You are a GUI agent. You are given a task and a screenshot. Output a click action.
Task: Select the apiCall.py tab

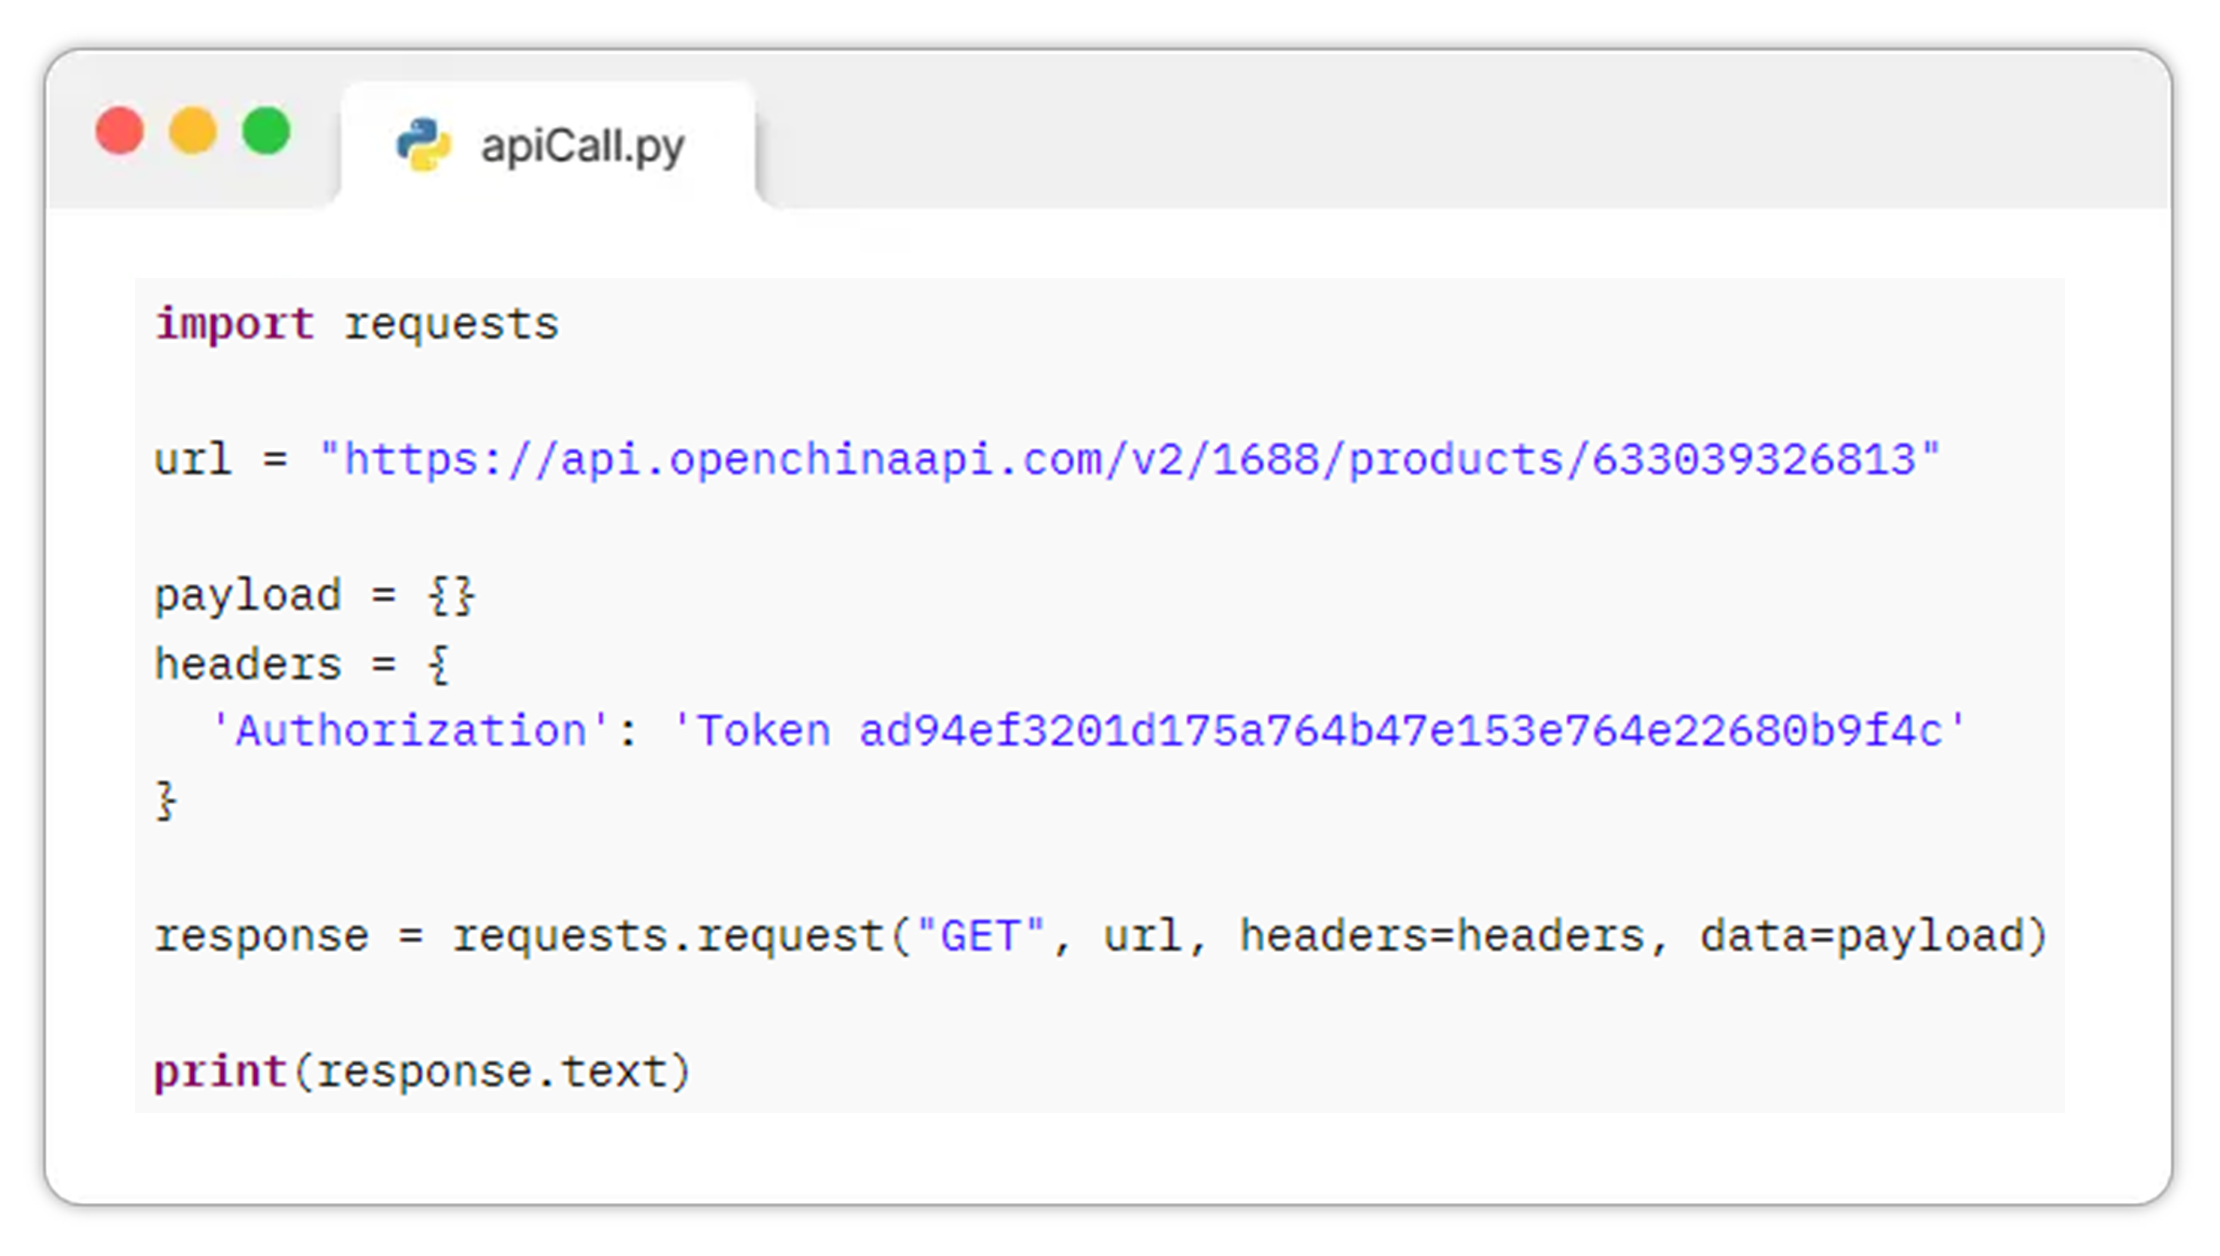[548, 146]
